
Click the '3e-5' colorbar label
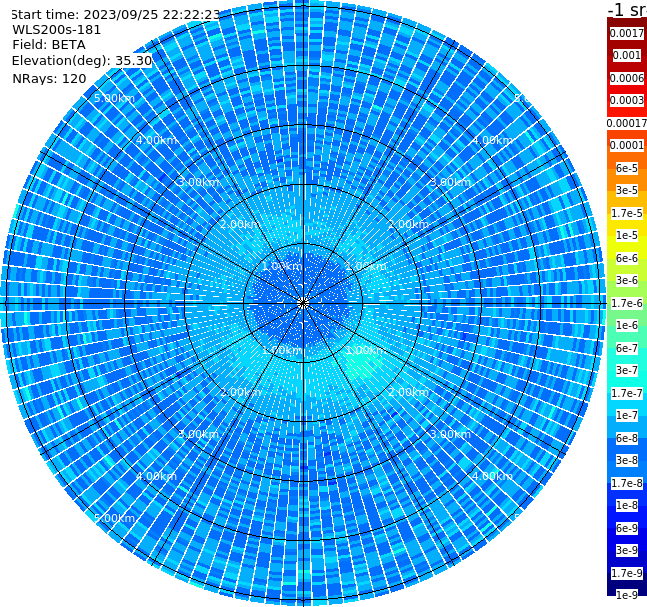627,190
